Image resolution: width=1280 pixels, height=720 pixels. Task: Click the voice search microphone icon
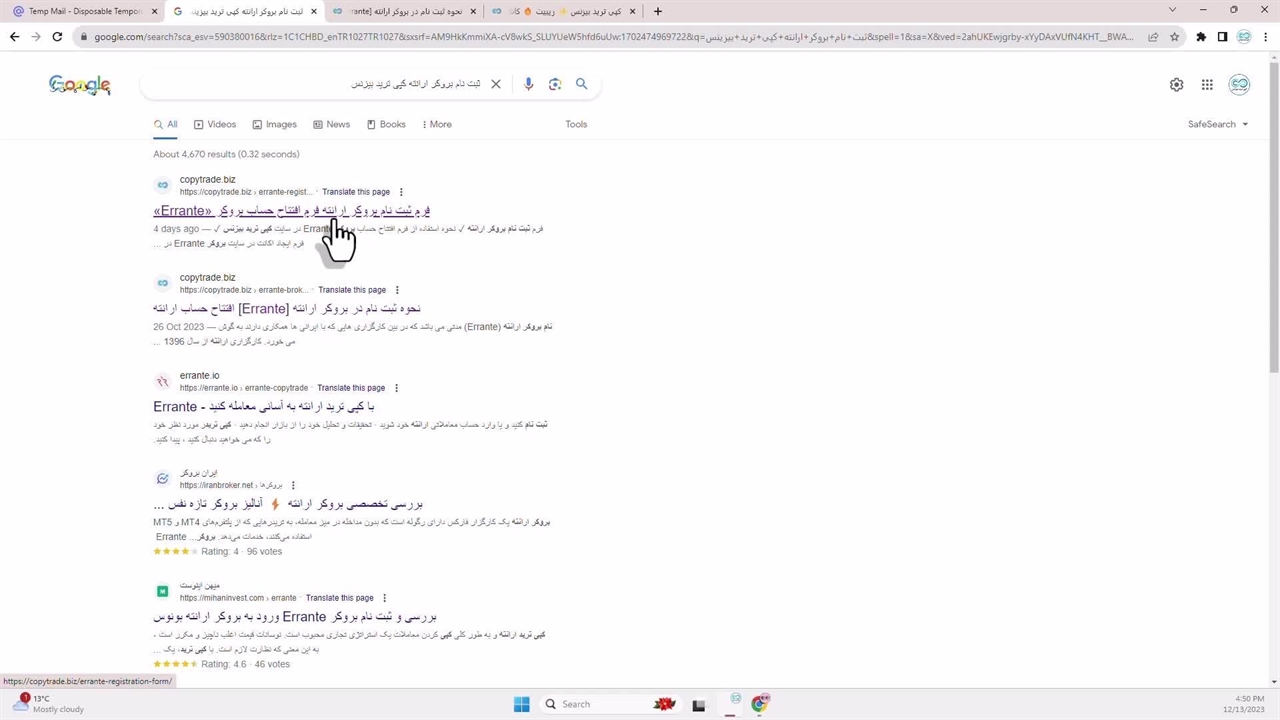click(x=529, y=84)
